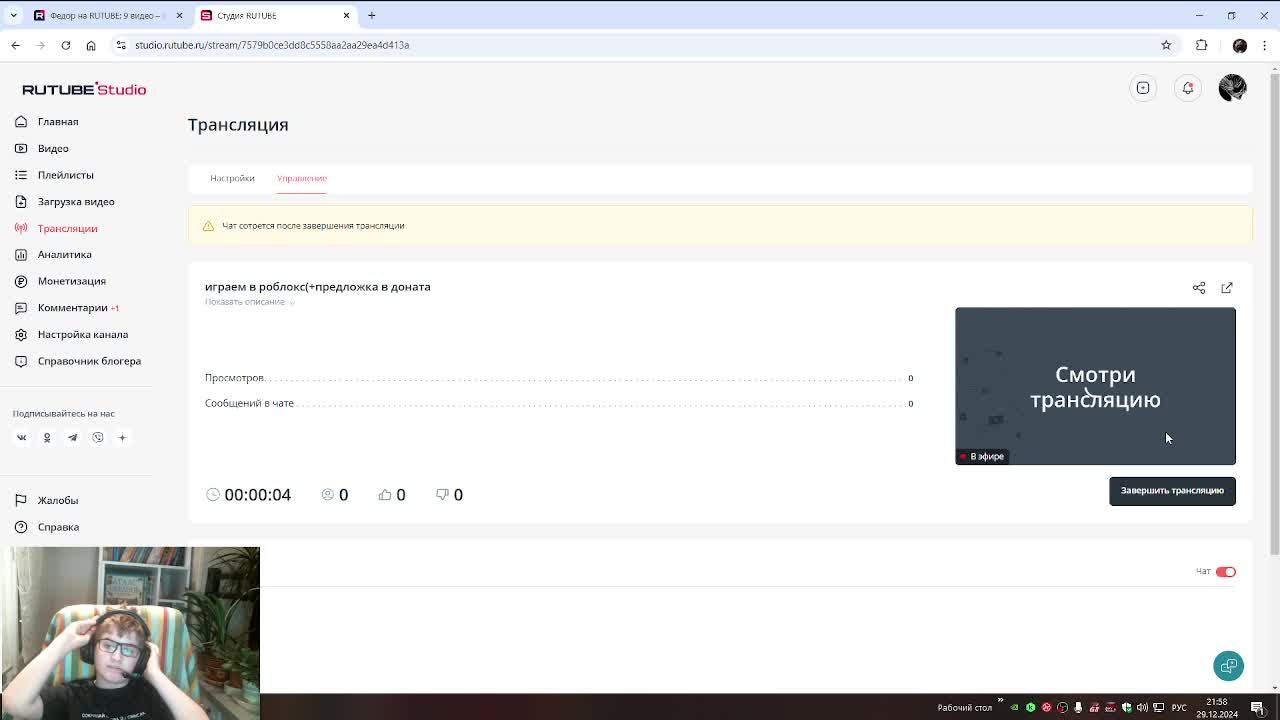Viewport: 1280px width, 720px height.
Task: Open the support chat floating button
Action: click(x=1229, y=666)
